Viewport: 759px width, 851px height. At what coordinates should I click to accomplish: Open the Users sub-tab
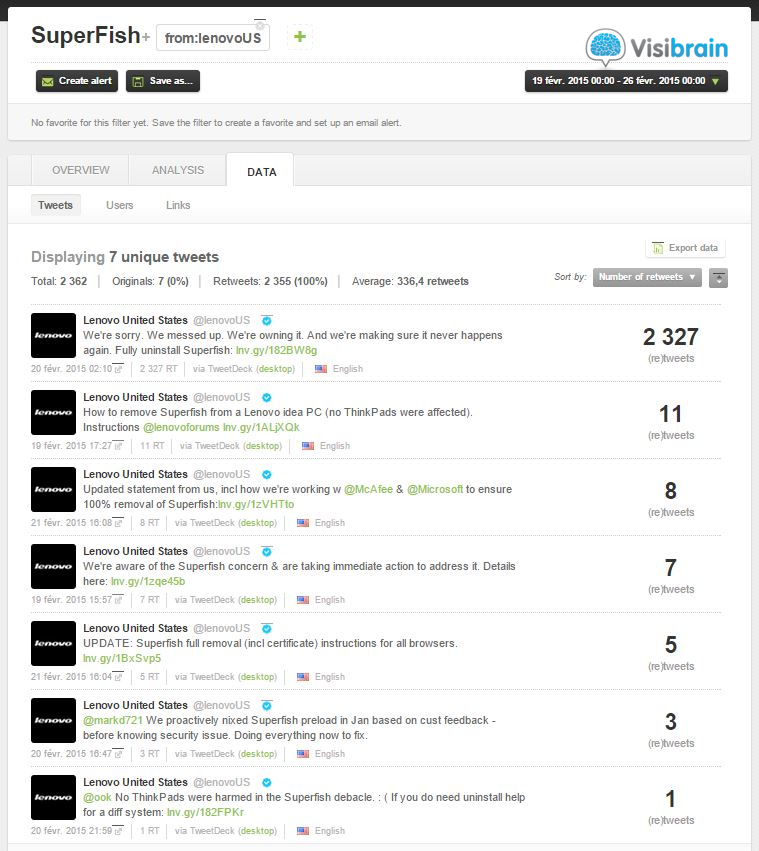(119, 205)
